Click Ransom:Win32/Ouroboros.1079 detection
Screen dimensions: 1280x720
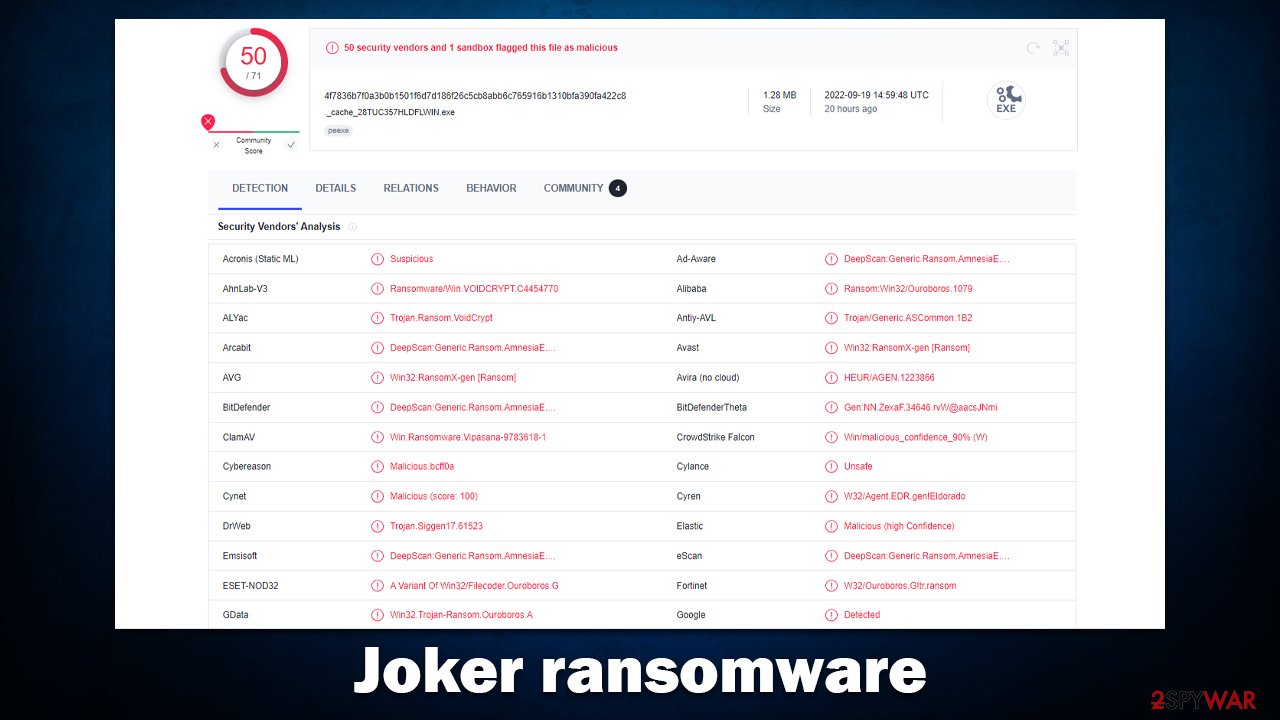coord(908,289)
